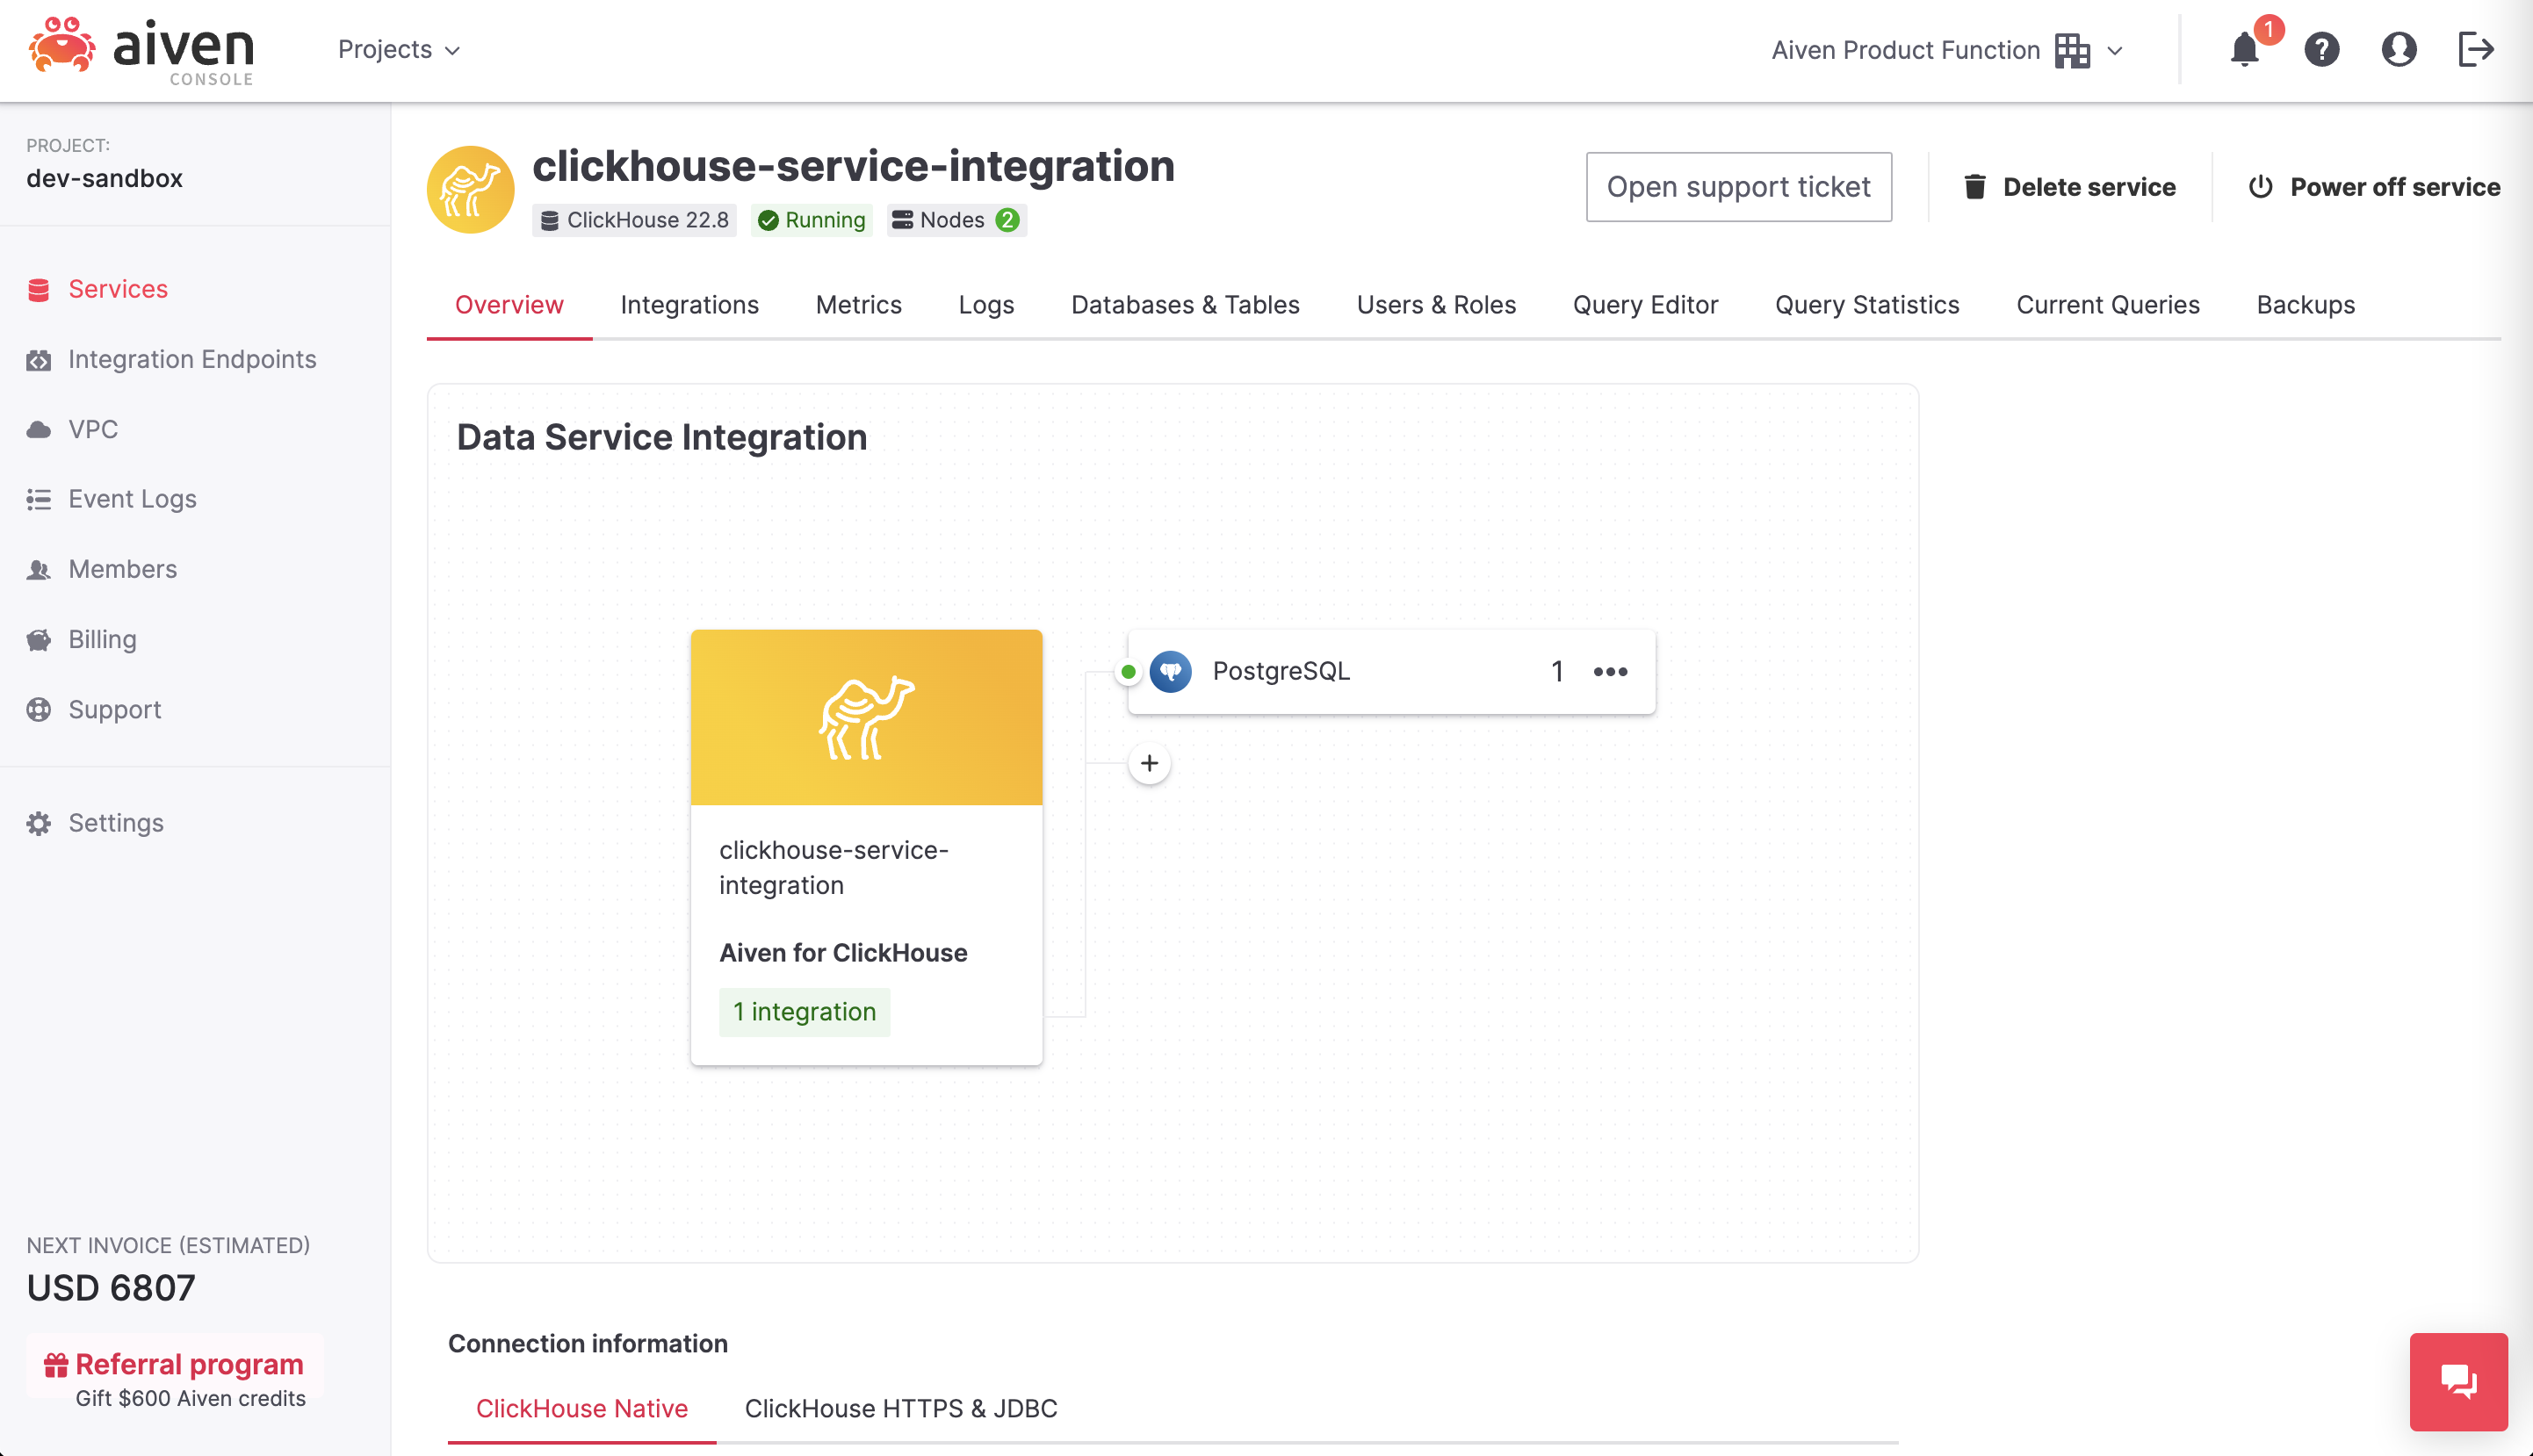The height and width of the screenshot is (1456, 2533).
Task: Click the ClickHouse camel icon beside the service title
Action: tap(470, 189)
